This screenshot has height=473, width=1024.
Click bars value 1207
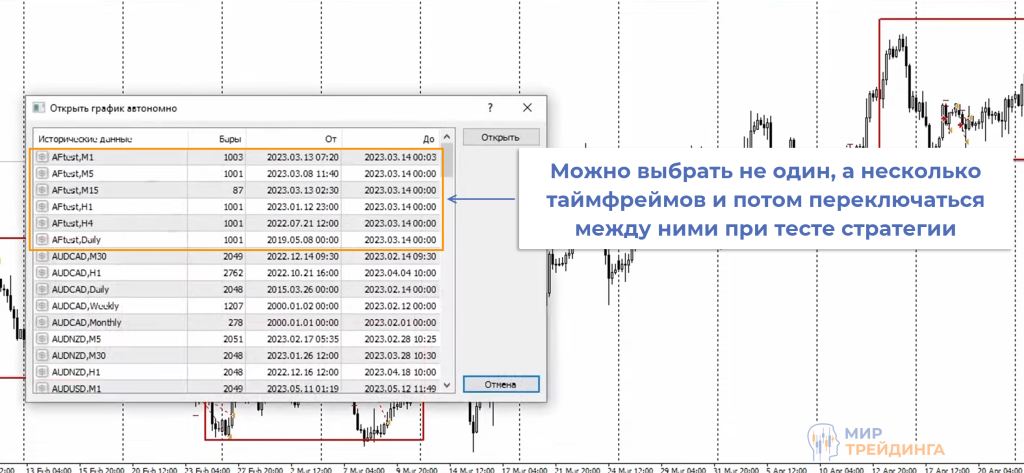pyautogui.click(x=231, y=306)
